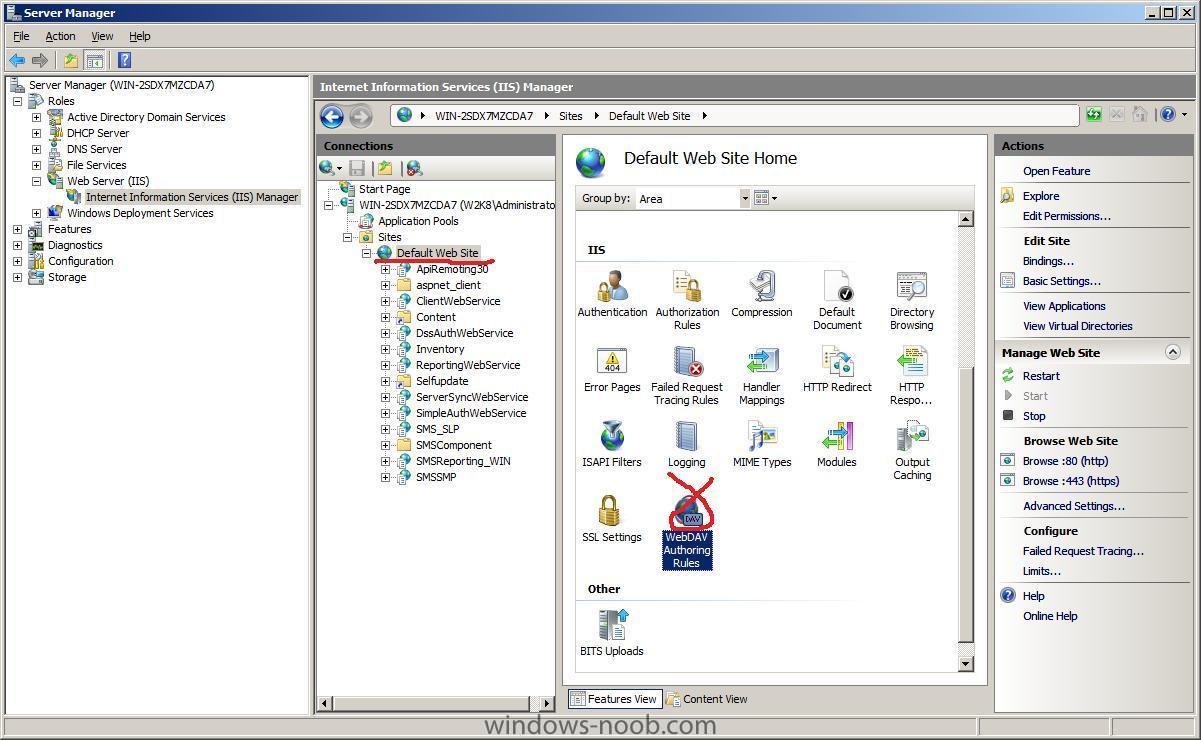Restart the web site
The height and width of the screenshot is (740, 1201).
1041,376
